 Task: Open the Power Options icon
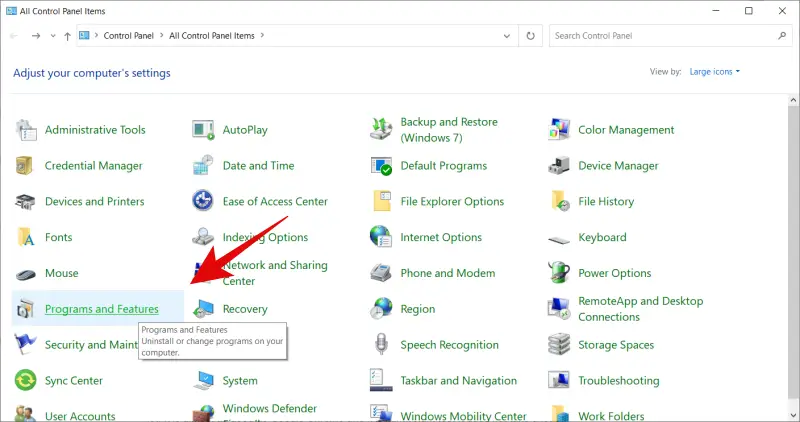tap(559, 272)
